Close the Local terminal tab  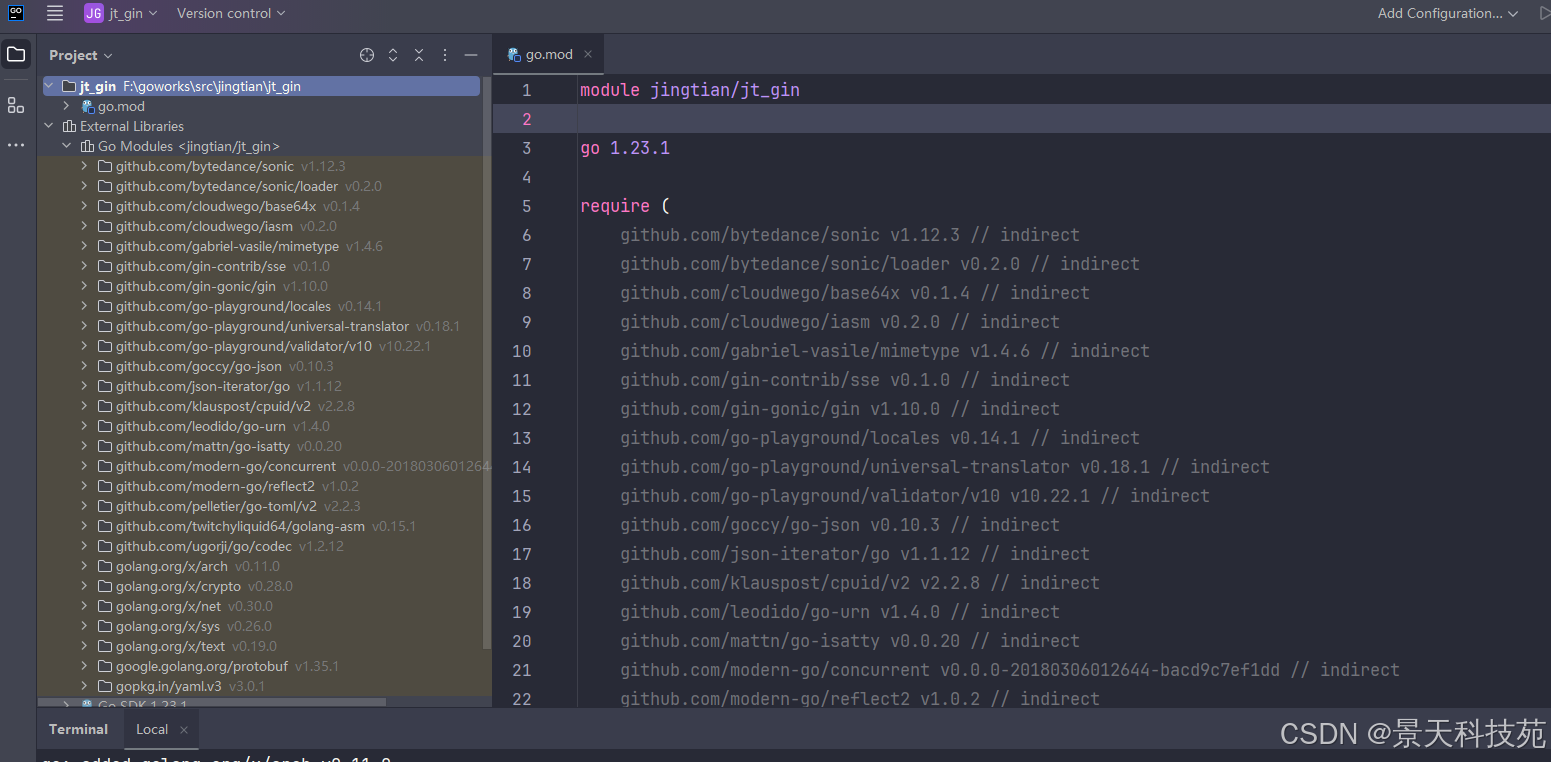[184, 730]
